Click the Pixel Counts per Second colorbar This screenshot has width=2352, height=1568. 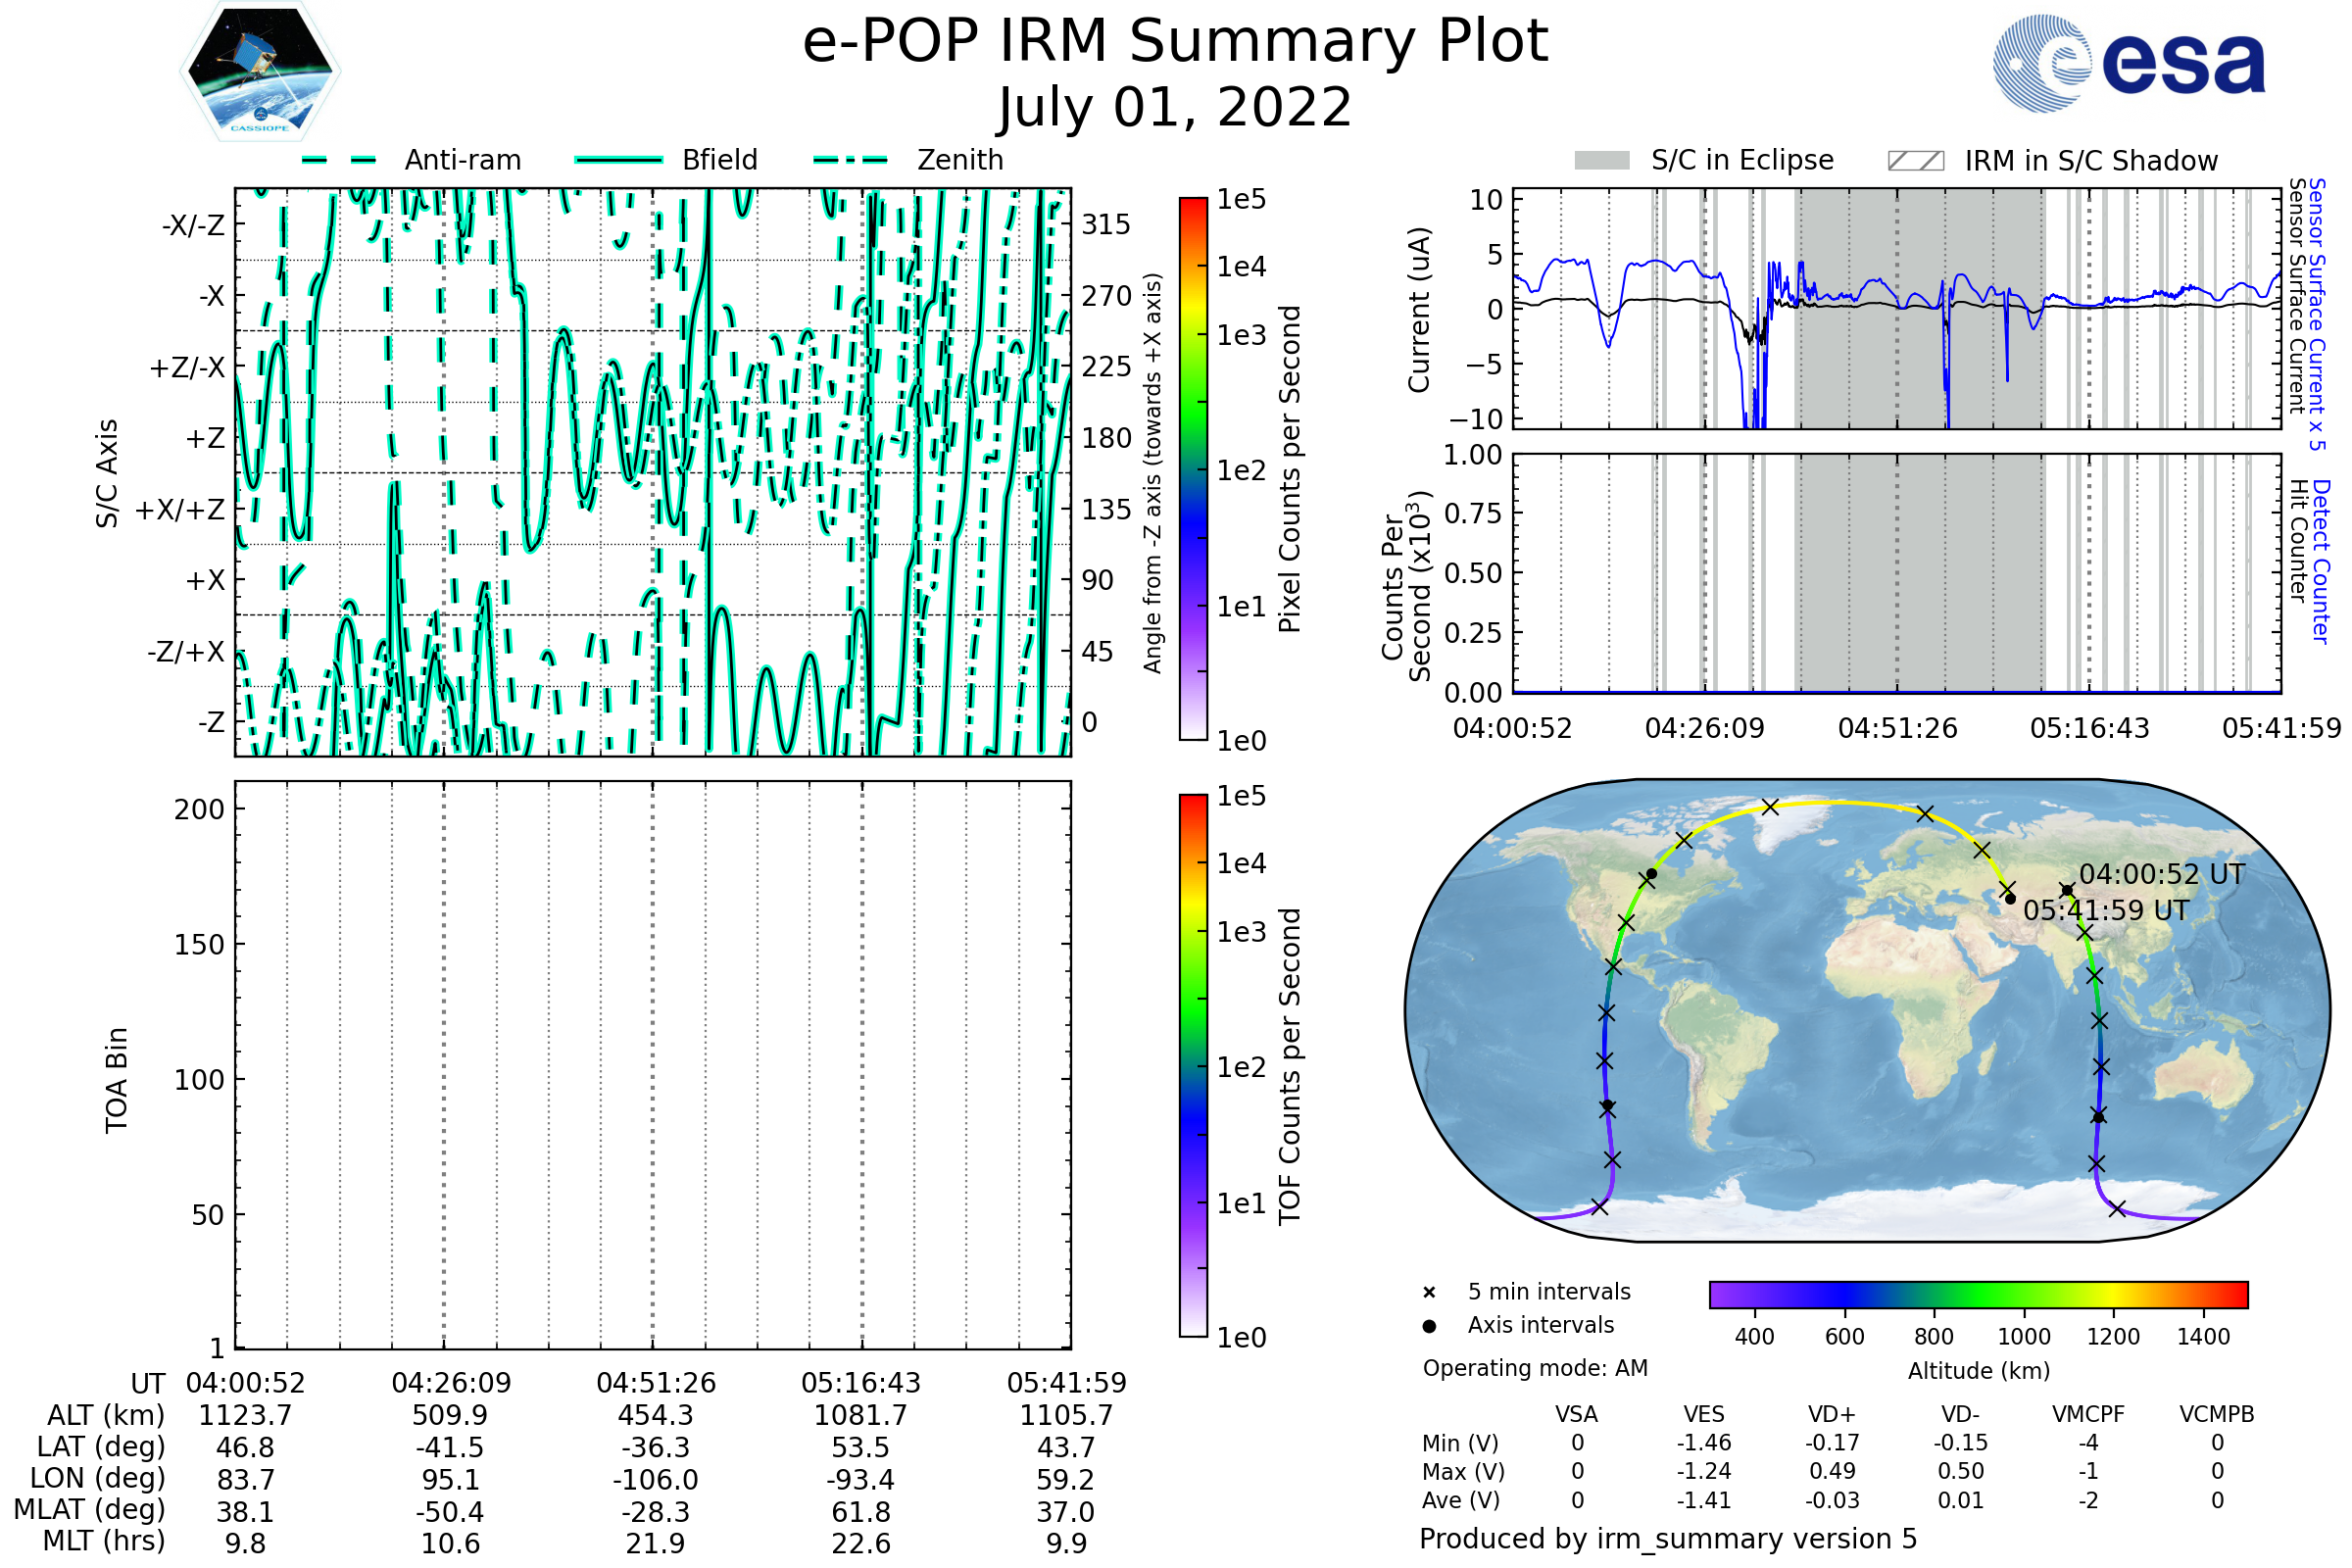click(1193, 468)
